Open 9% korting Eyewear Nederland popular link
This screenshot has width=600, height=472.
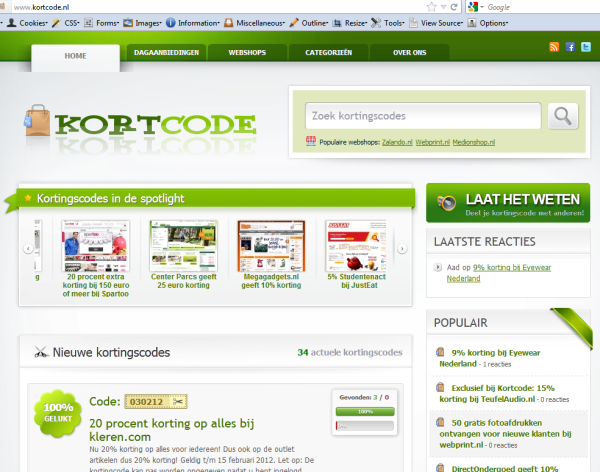tap(490, 358)
